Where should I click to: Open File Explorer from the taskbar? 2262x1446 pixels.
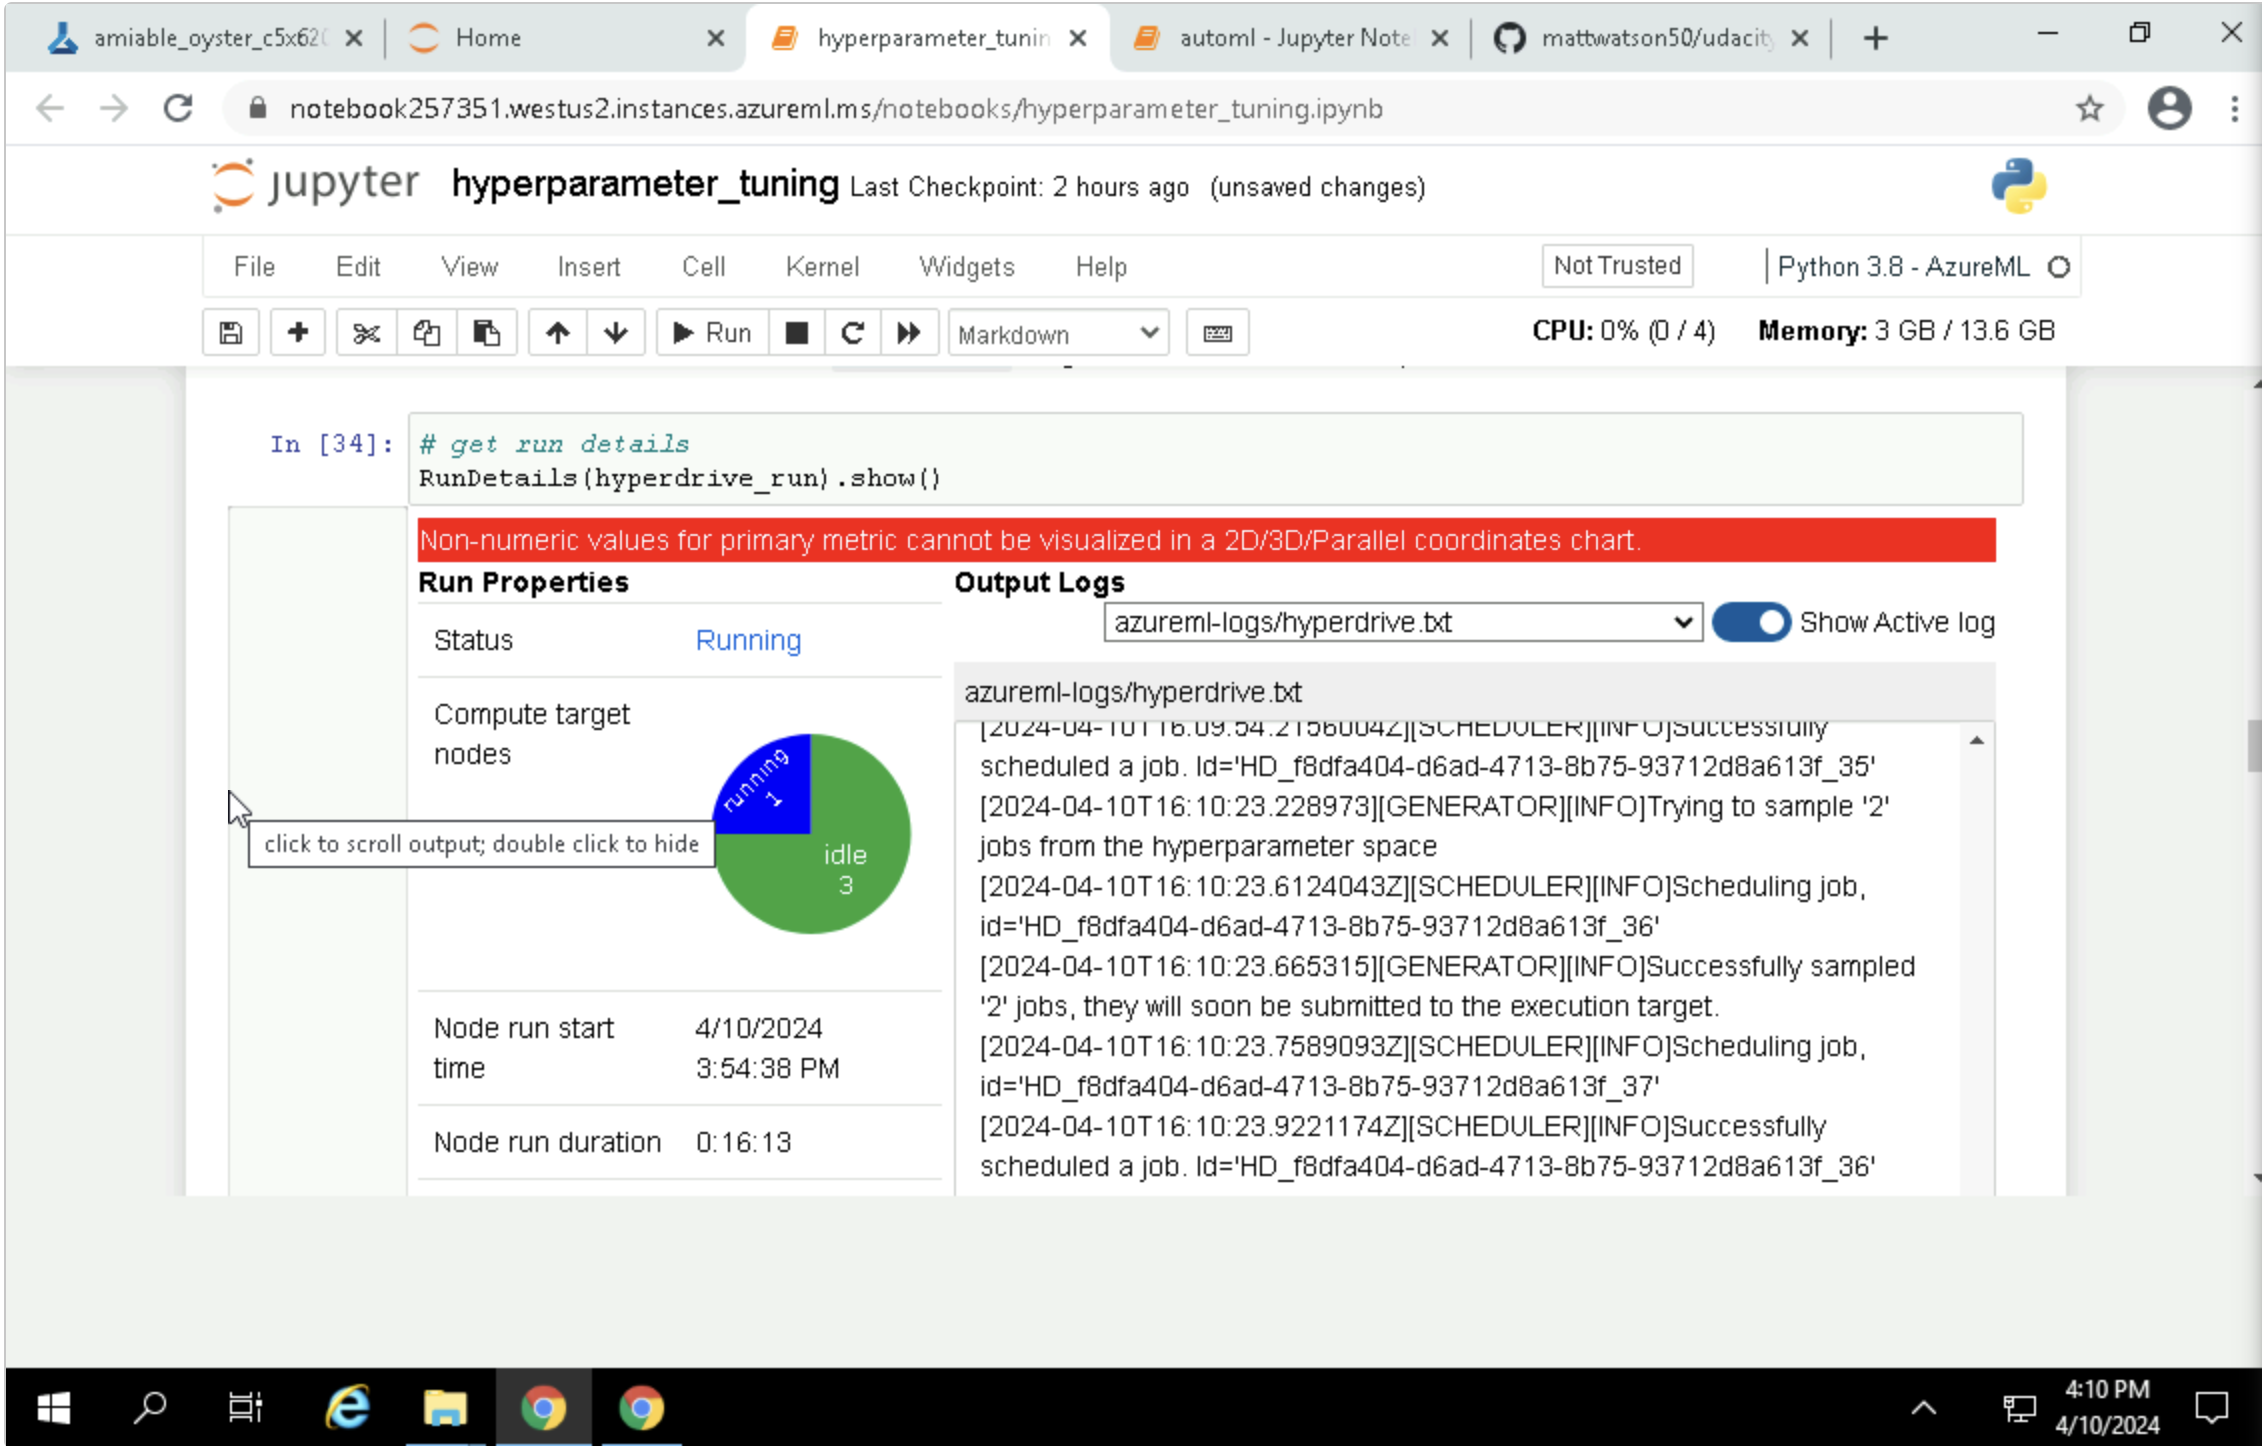click(444, 1408)
